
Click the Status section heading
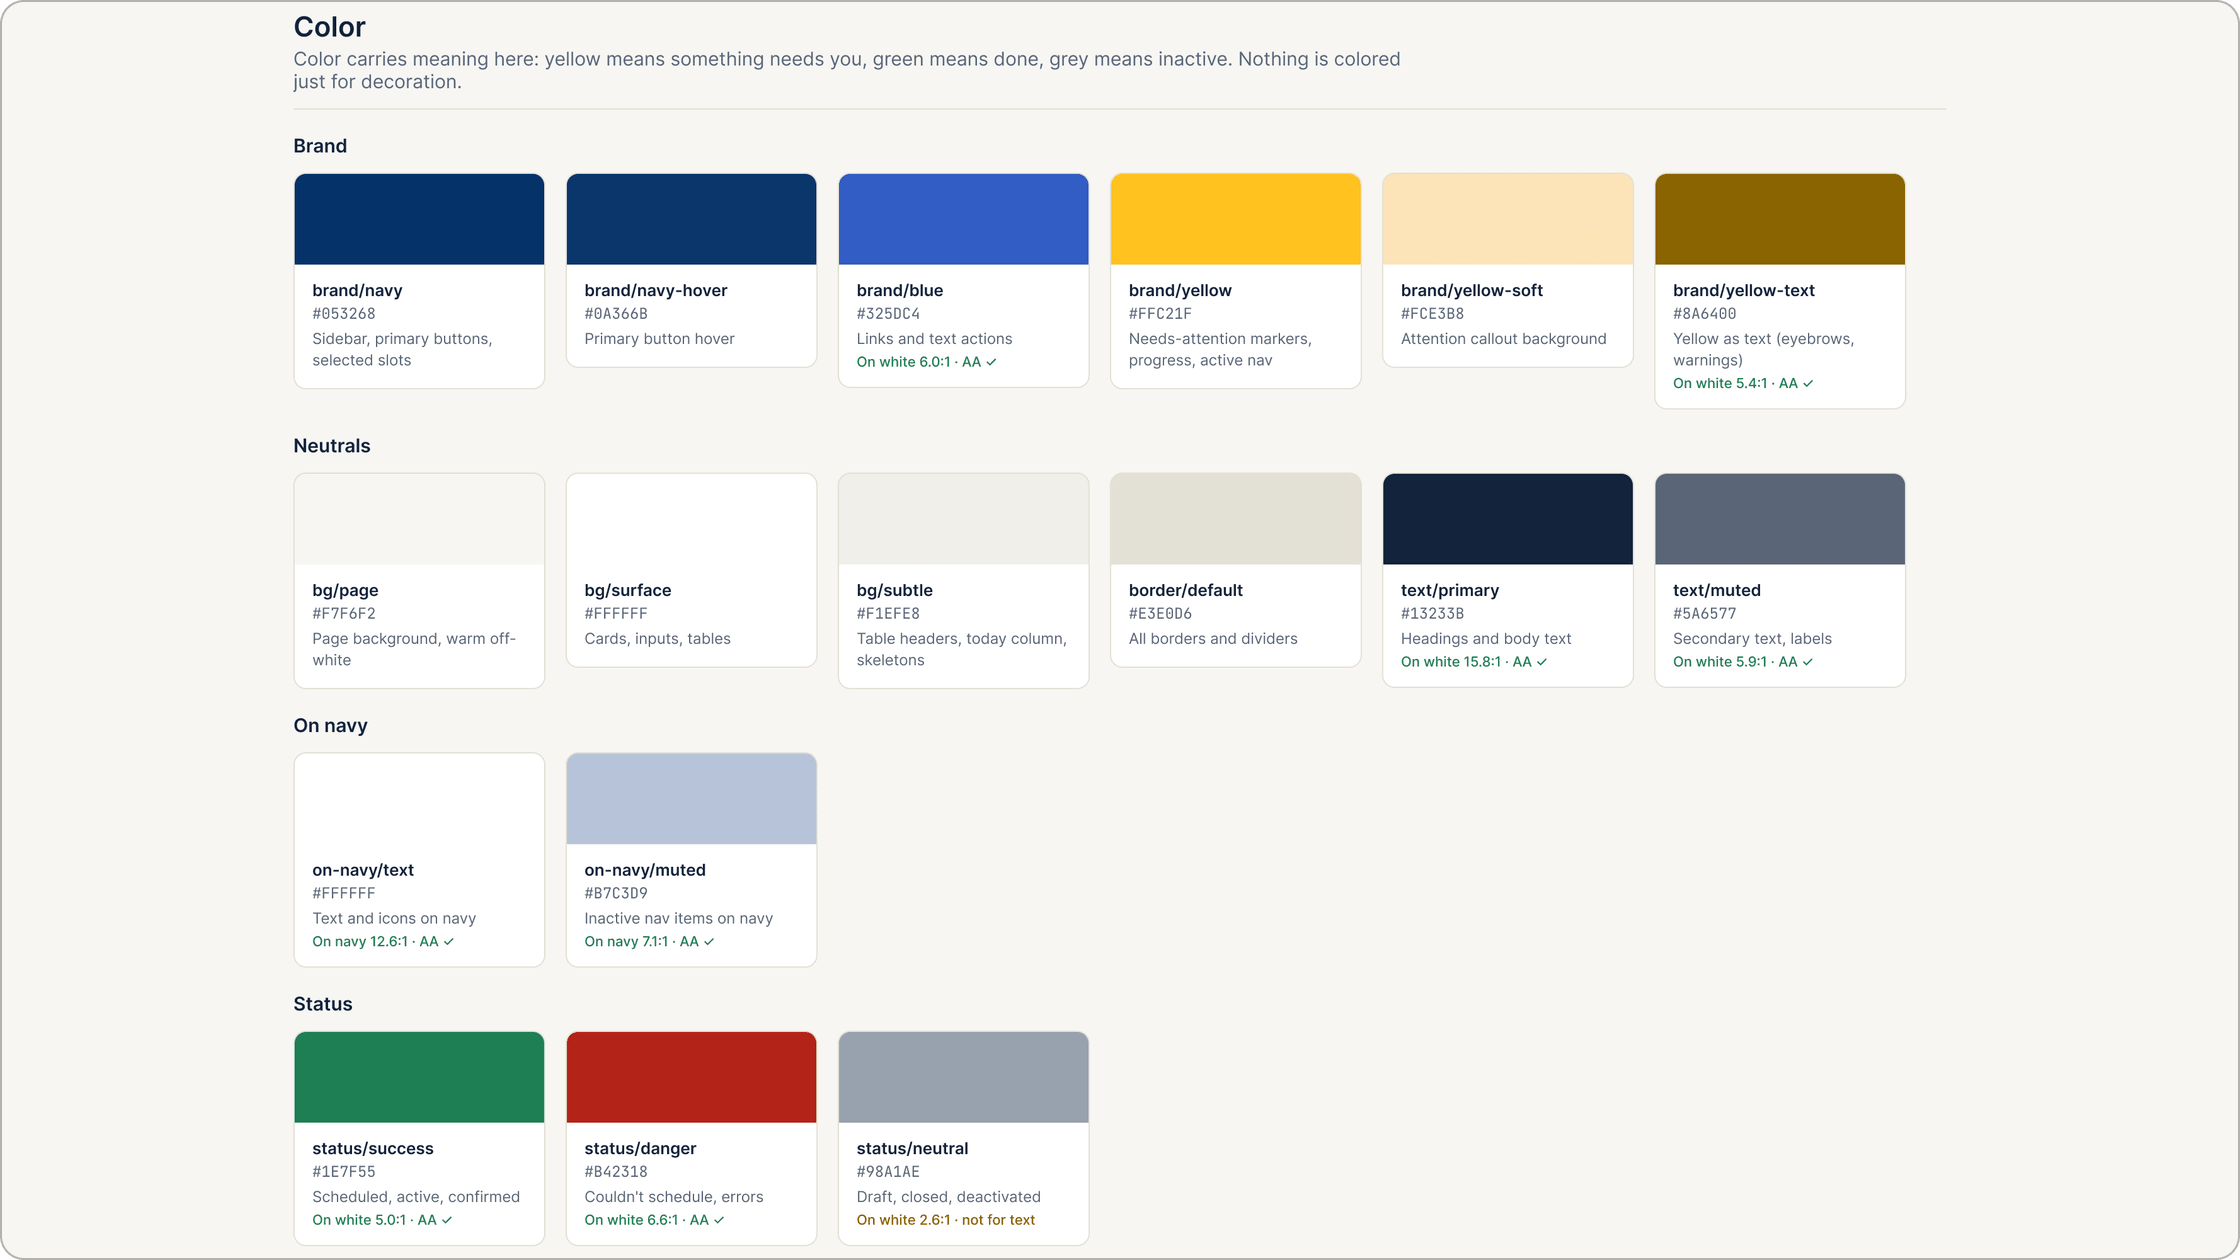pyautogui.click(x=323, y=1004)
